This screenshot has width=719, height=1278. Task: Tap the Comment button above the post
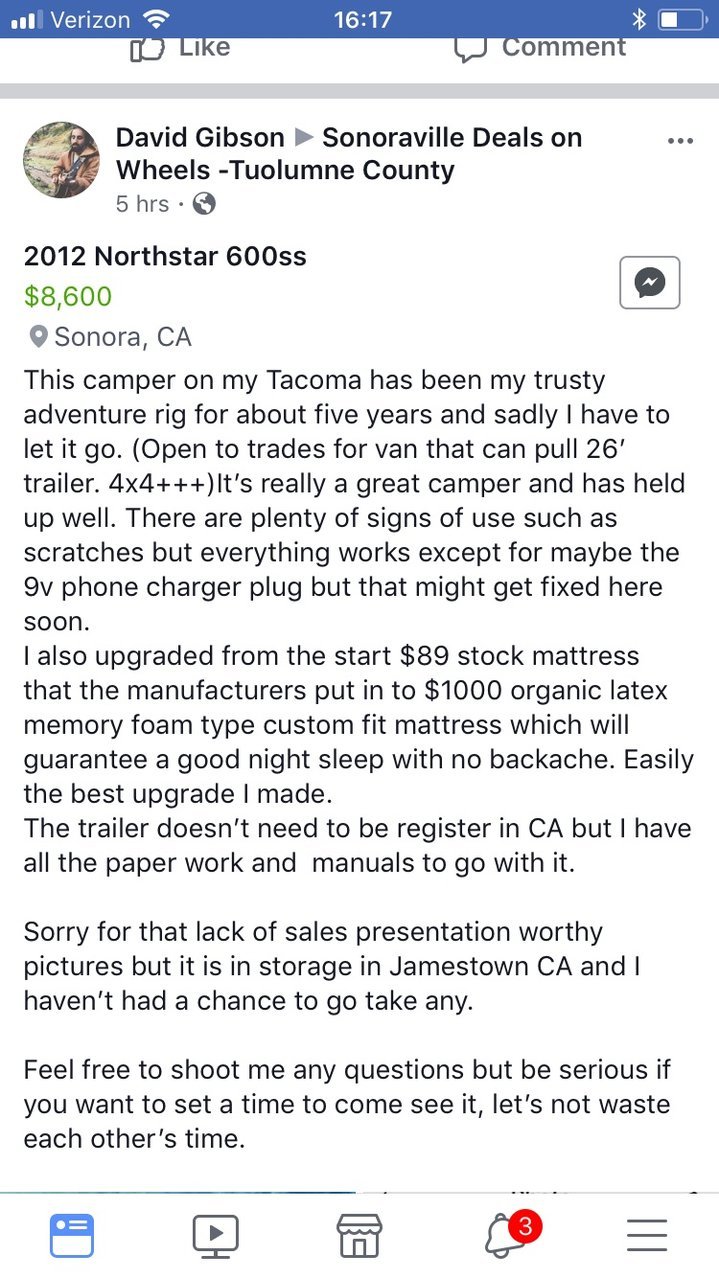(x=540, y=47)
